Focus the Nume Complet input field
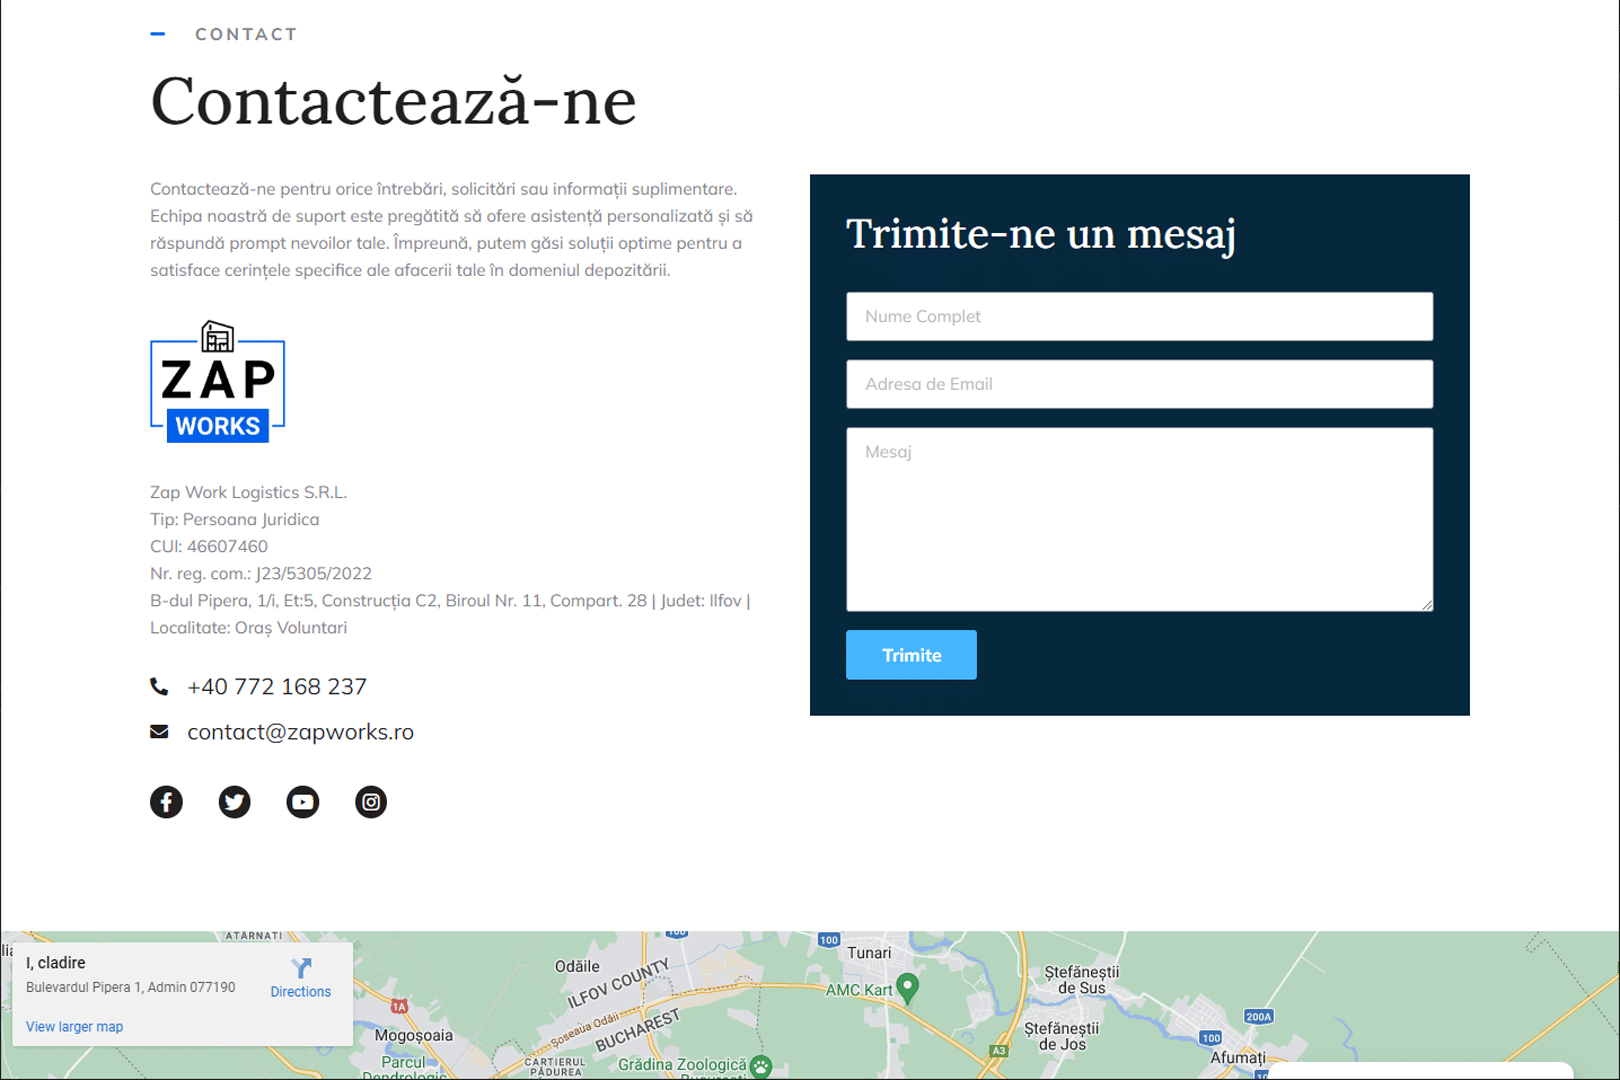1620x1080 pixels. [1139, 317]
